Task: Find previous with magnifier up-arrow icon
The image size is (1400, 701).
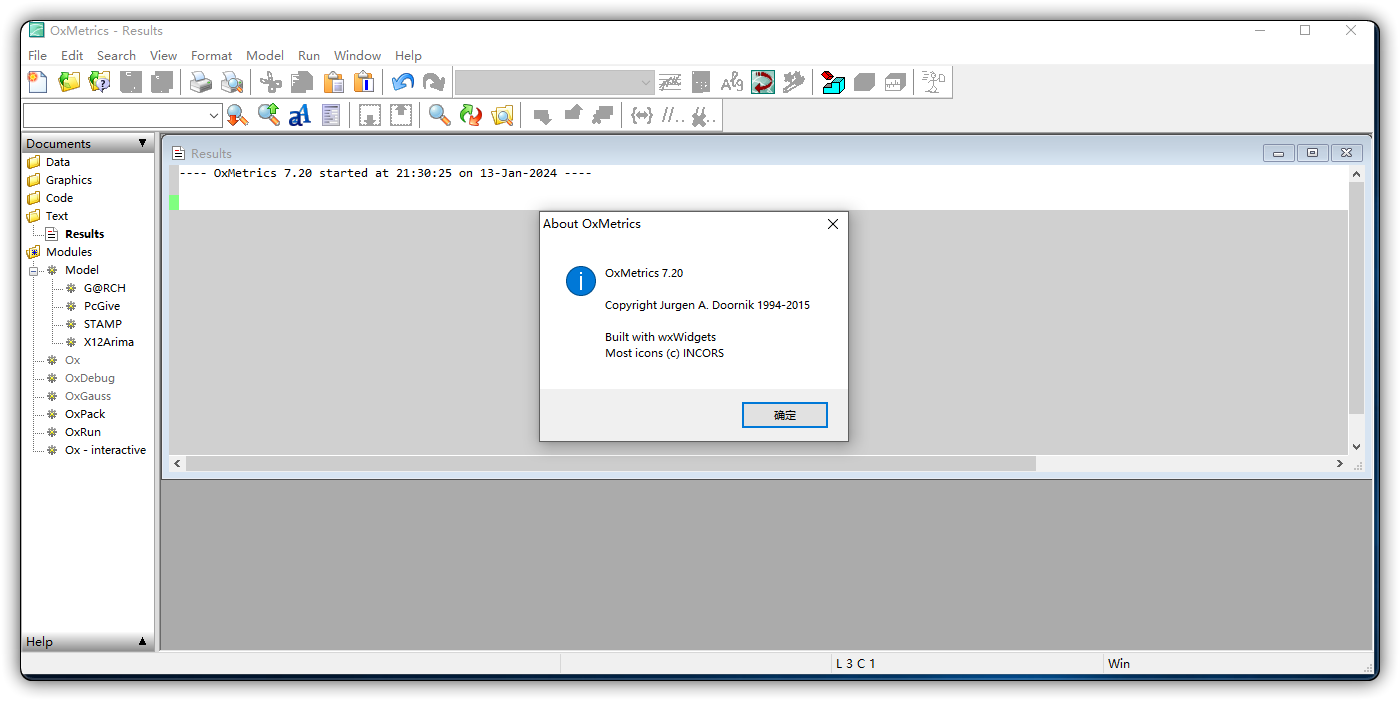Action: pyautogui.click(x=269, y=116)
